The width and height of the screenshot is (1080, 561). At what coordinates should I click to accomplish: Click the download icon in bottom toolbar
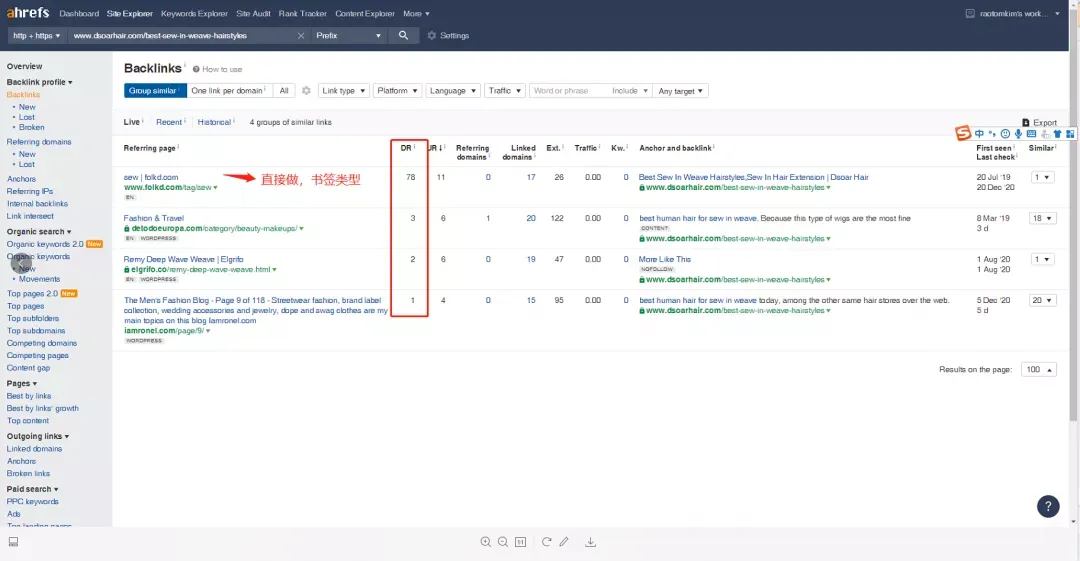click(x=590, y=542)
